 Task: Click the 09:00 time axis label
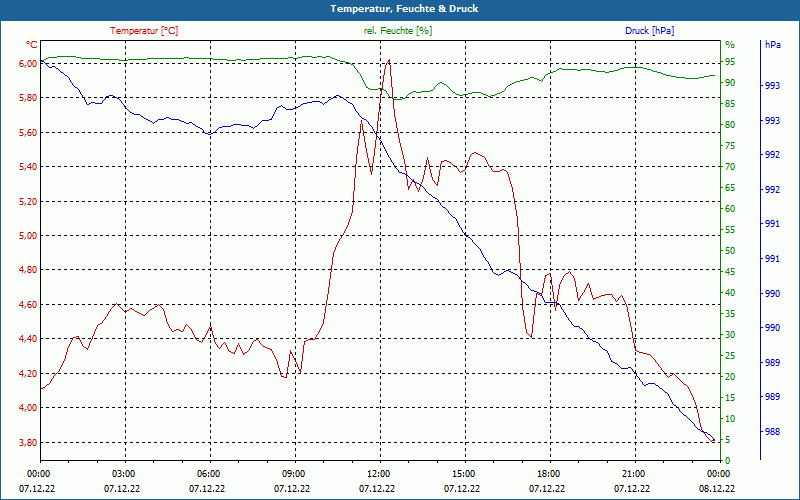[x=292, y=474]
